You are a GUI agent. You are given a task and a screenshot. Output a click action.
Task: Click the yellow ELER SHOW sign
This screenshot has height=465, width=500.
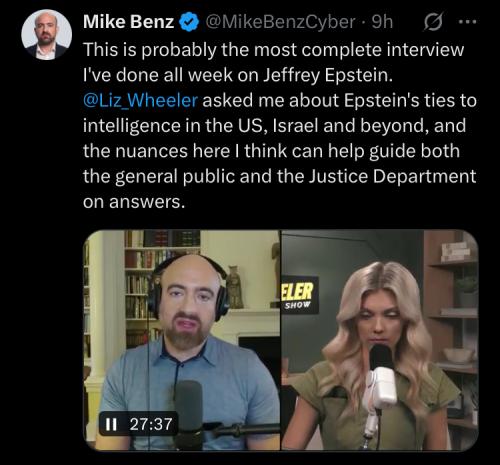[x=299, y=295]
